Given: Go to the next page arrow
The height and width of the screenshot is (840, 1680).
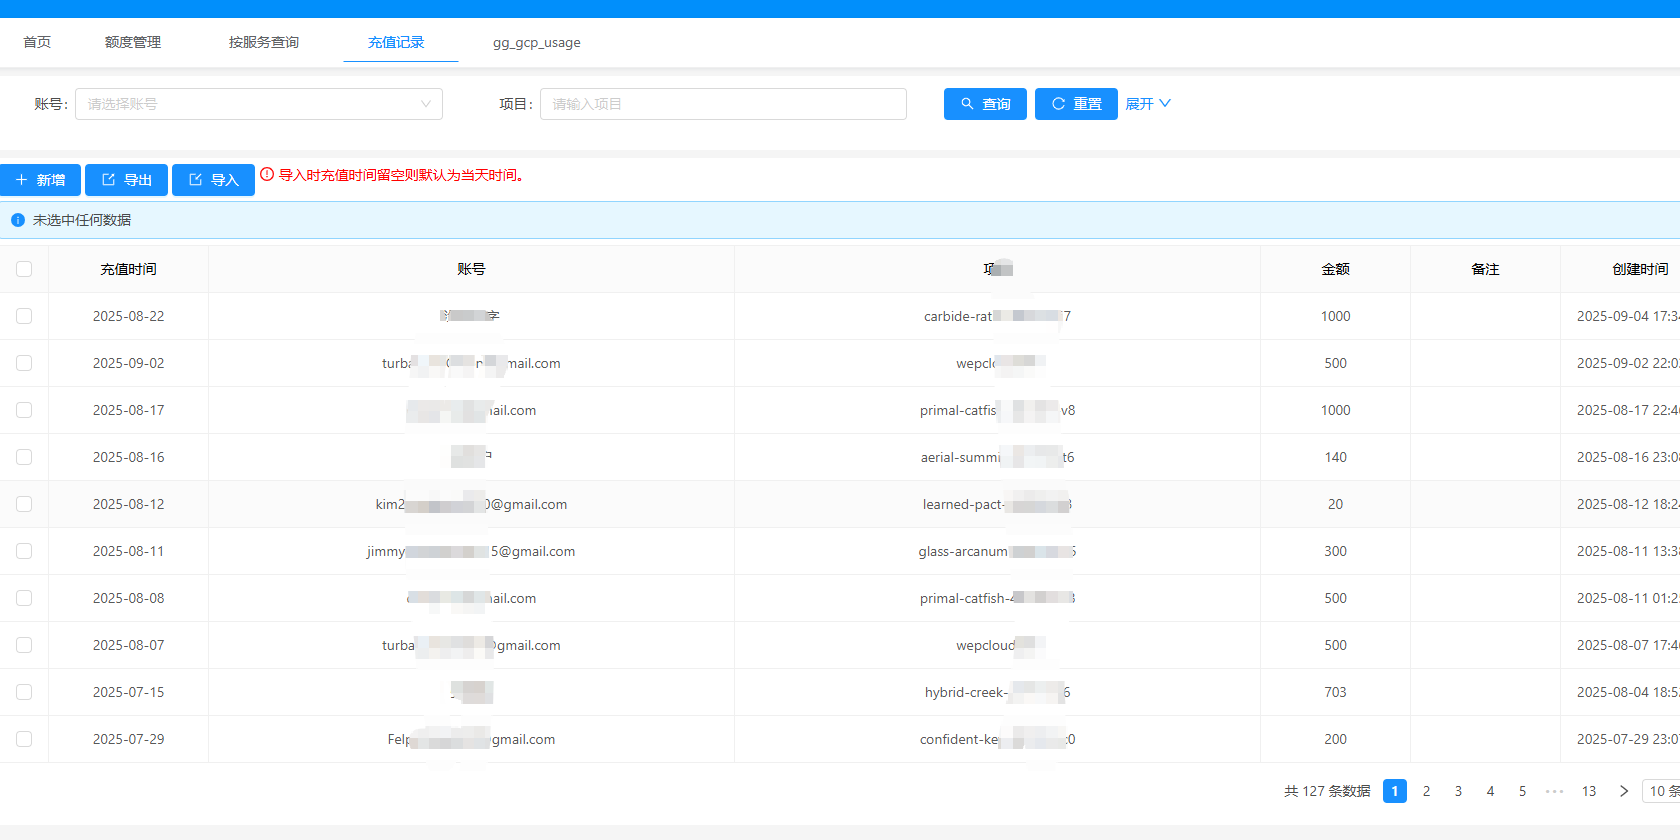Looking at the screenshot, I should (x=1624, y=791).
